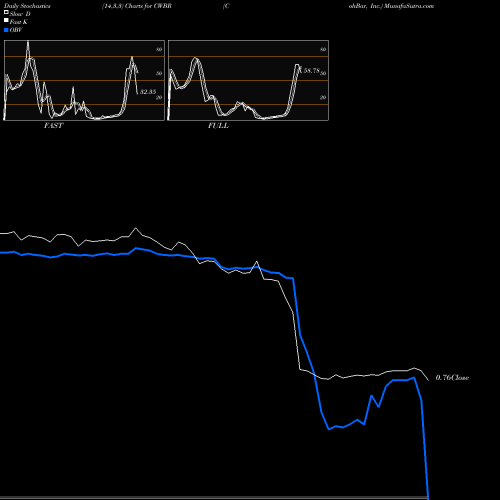Click the '0.76Close' price label
The height and width of the screenshot is (500, 500).
[452, 378]
